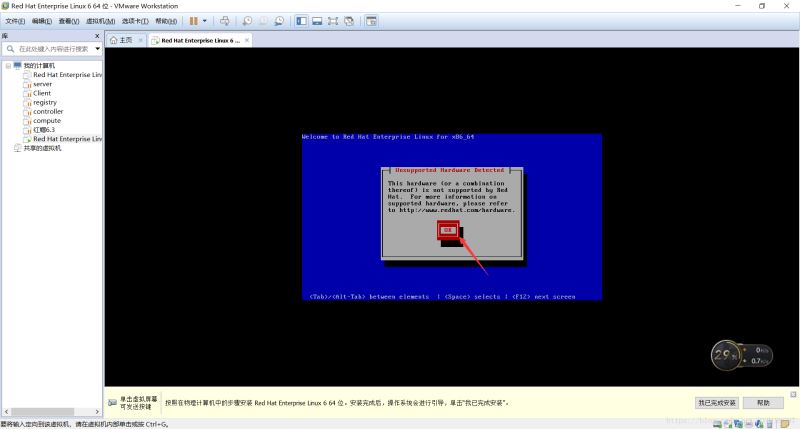The width and height of the screenshot is (800, 429).
Task: Click the library scrollbar left arrow
Action: (x=6, y=411)
